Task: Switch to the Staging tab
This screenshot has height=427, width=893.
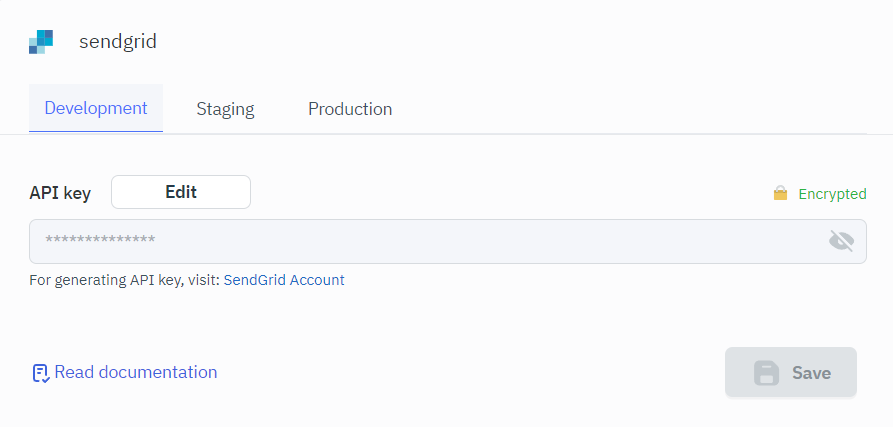Action: [225, 110]
